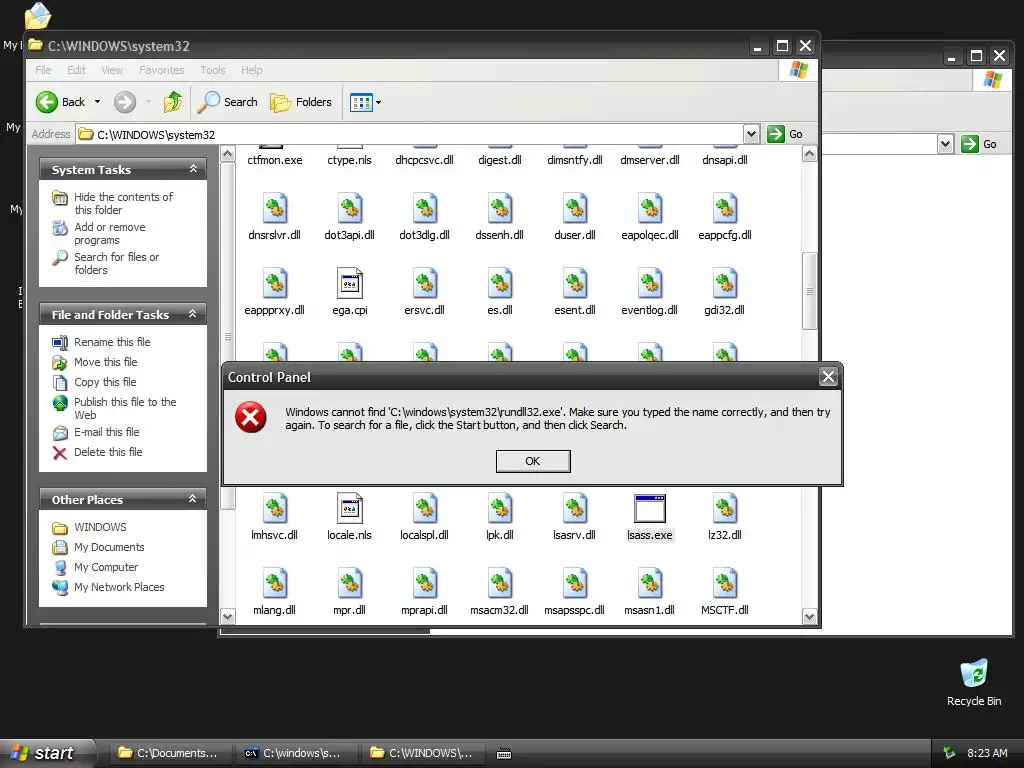Select the MSCTF.dll file icon
This screenshot has width=1024, height=768.
[x=724, y=583]
